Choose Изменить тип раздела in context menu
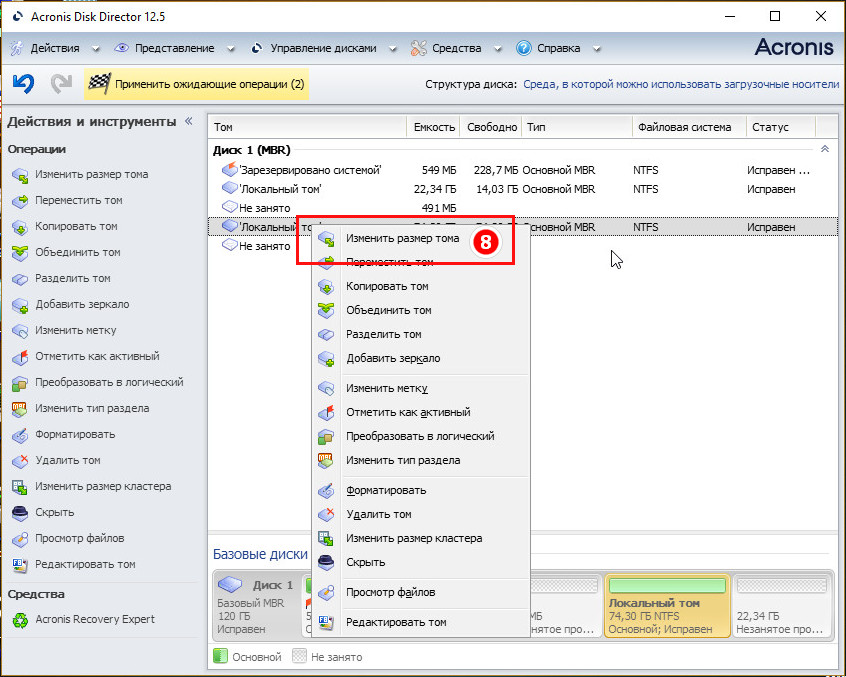This screenshot has height=677, width=846. 421,460
